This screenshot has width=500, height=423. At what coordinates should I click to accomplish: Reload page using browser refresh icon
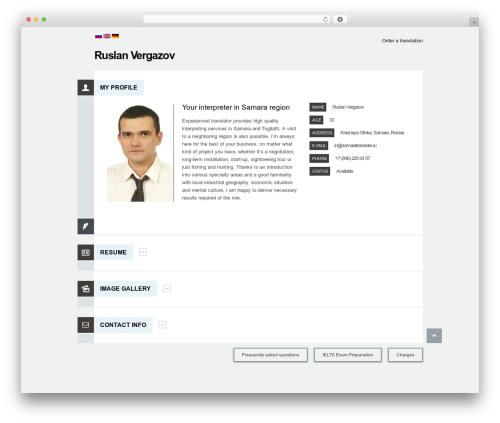[x=325, y=19]
